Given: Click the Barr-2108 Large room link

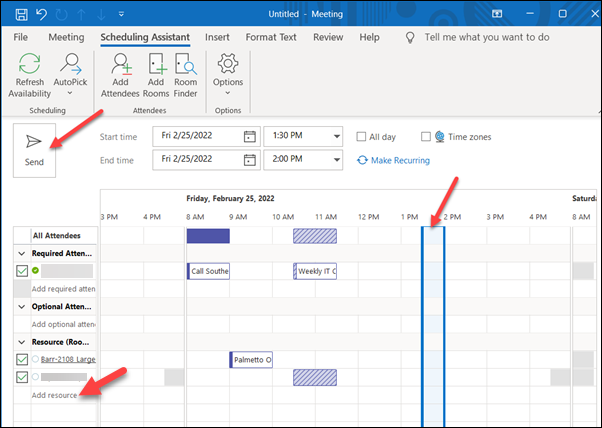Looking at the screenshot, I should point(68,360).
